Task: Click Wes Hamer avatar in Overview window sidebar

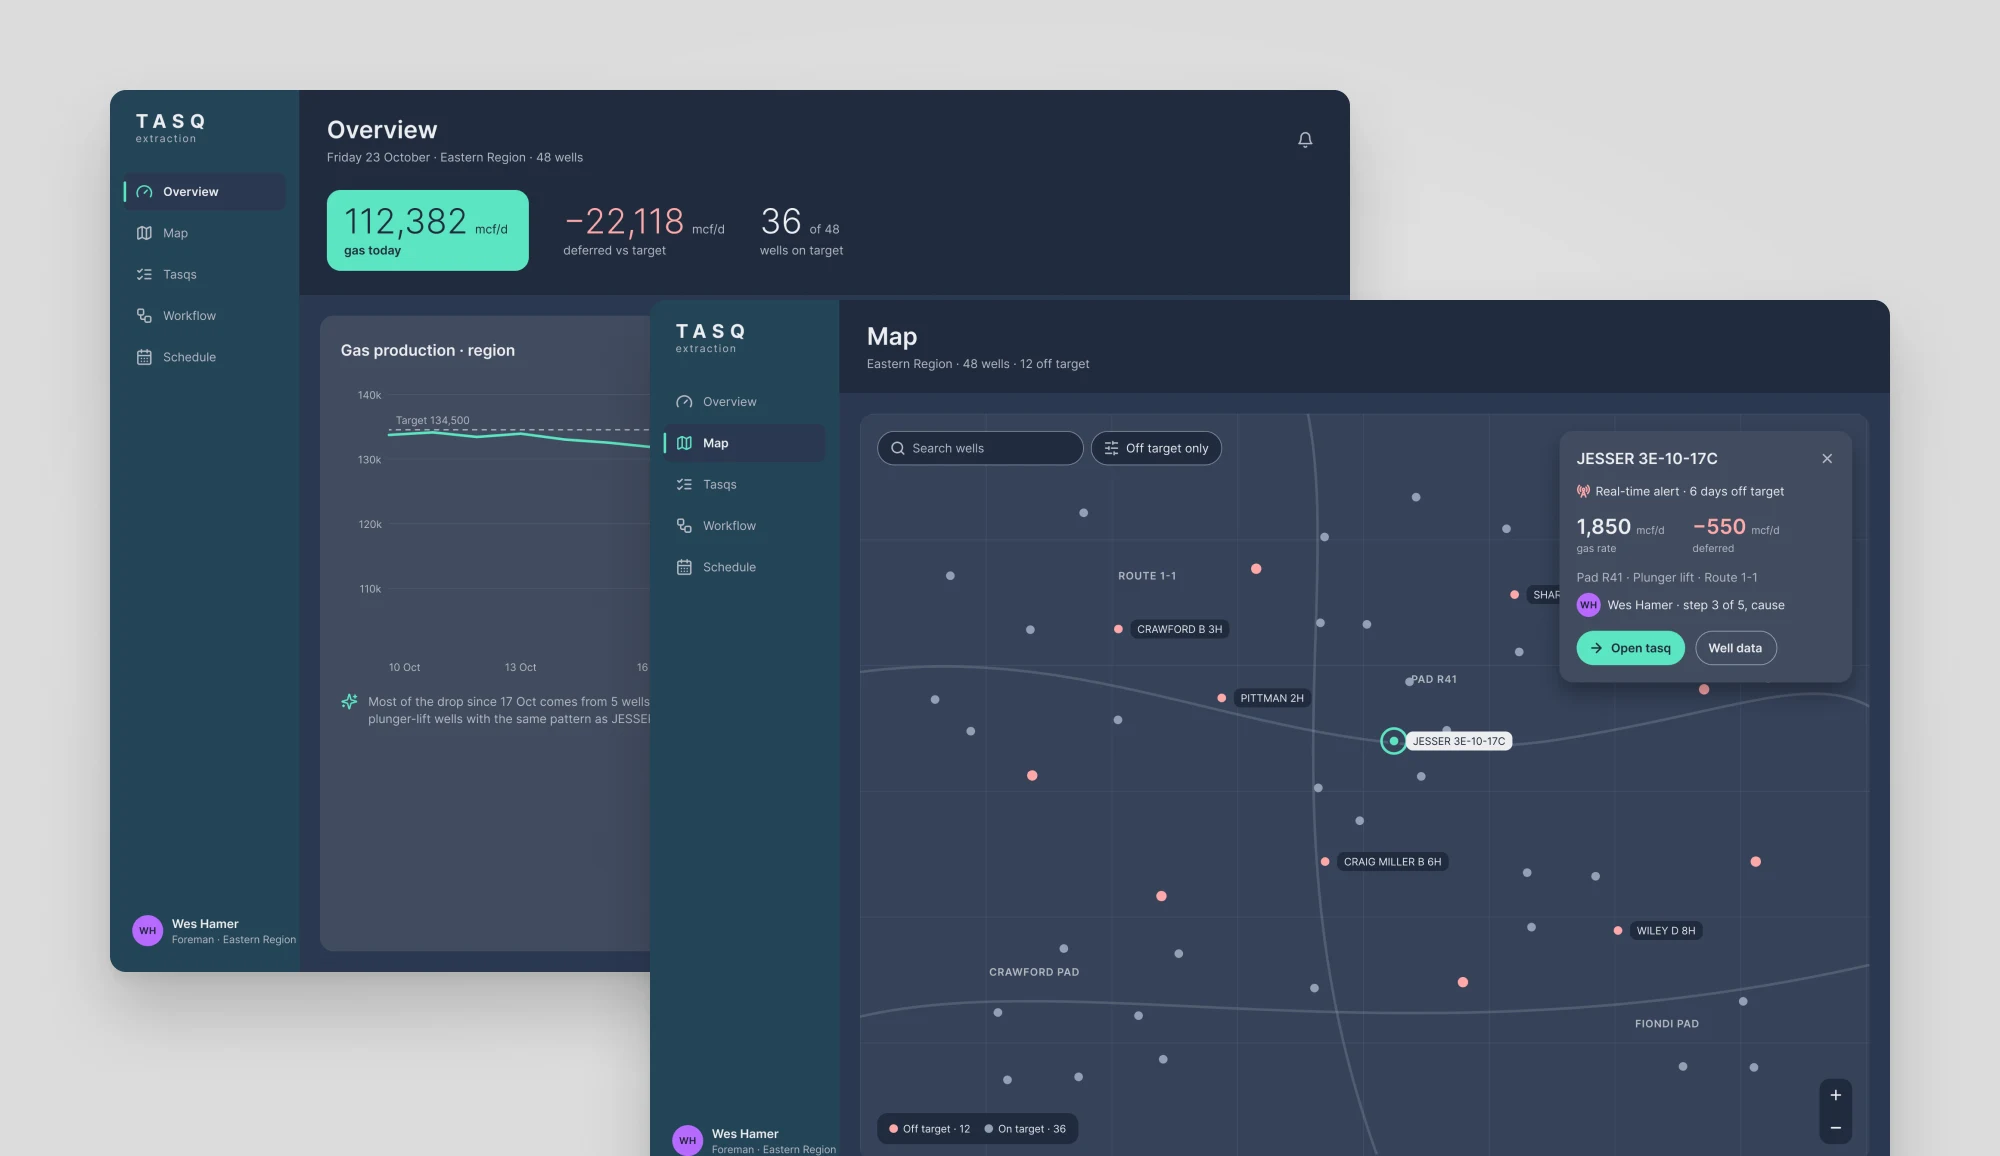Action: coord(147,931)
